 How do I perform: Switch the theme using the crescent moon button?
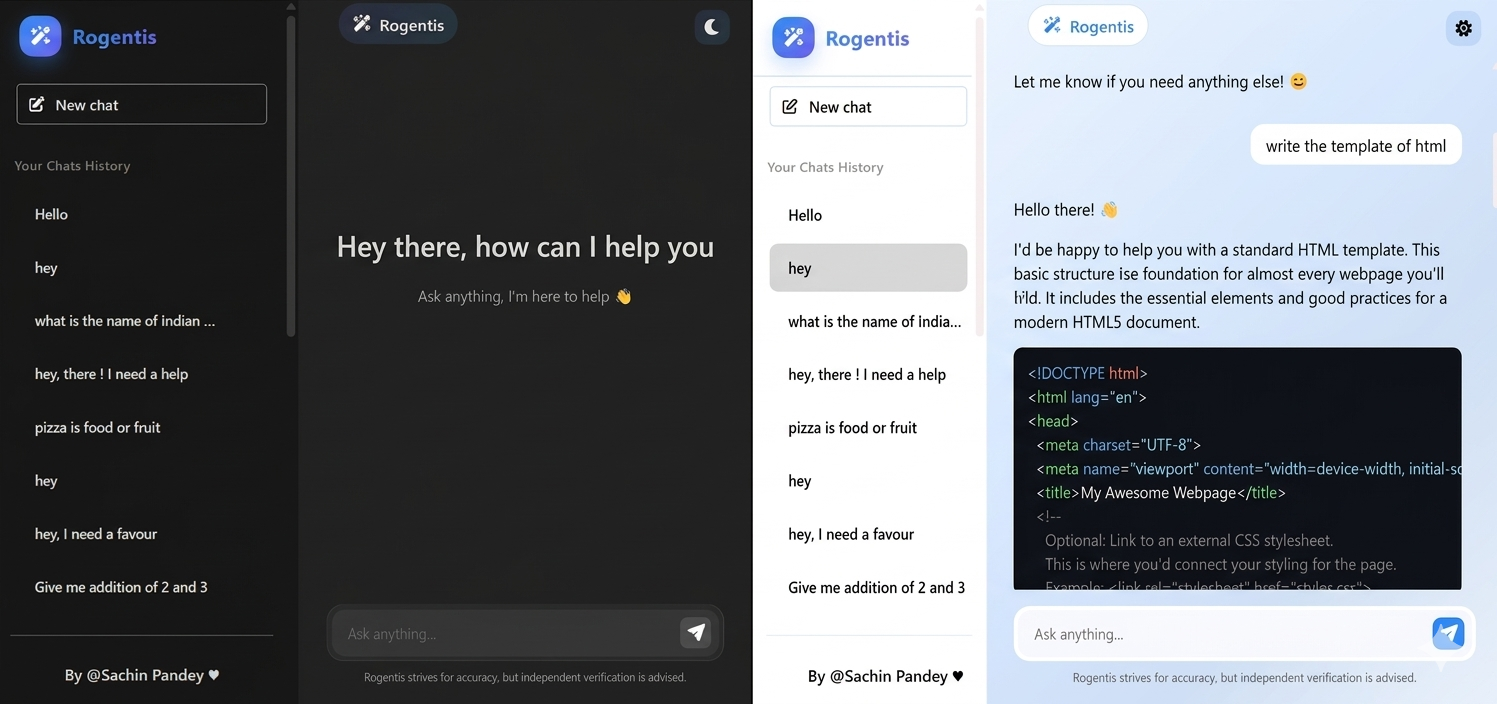coord(712,27)
